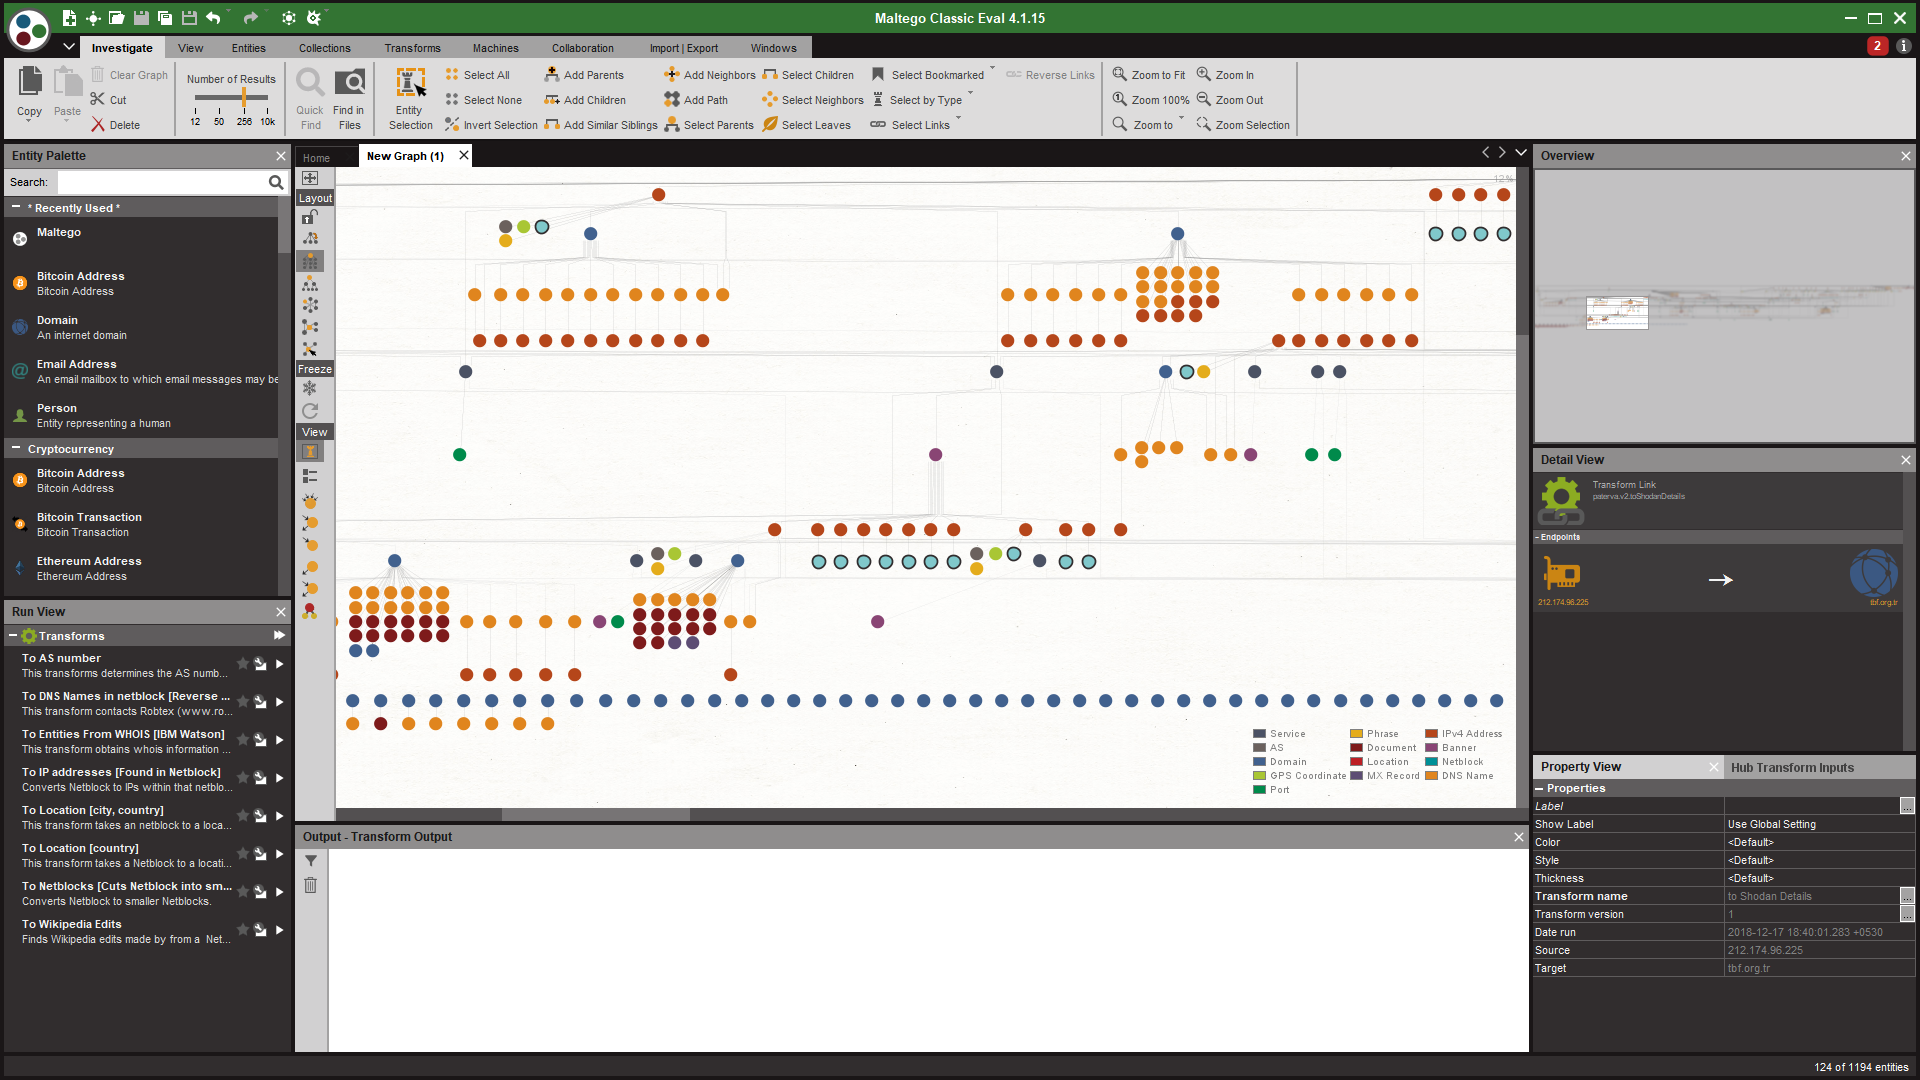Screen dimensions: 1920x1080
Task: Toggle the layout lock icon
Action: (x=310, y=216)
